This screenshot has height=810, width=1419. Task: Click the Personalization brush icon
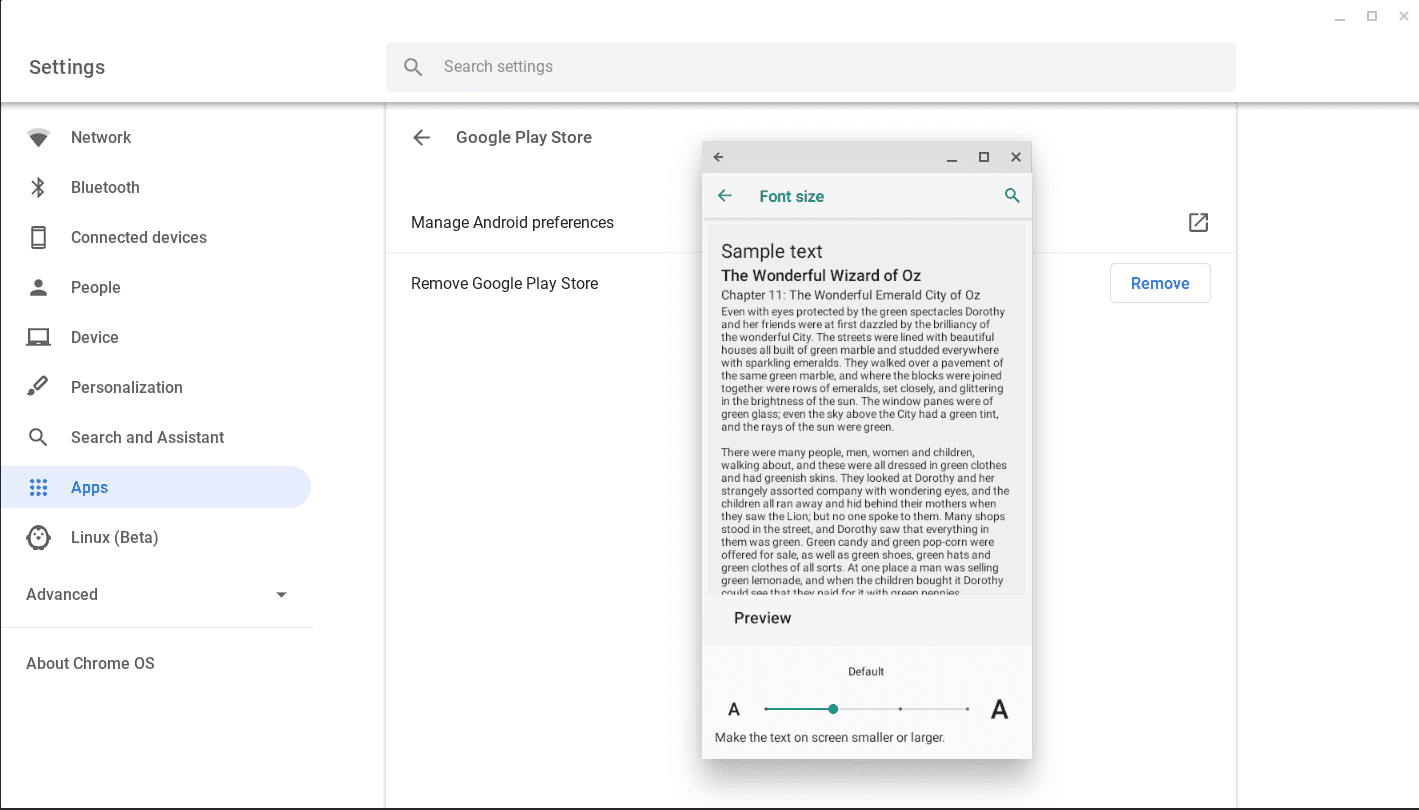(x=38, y=388)
